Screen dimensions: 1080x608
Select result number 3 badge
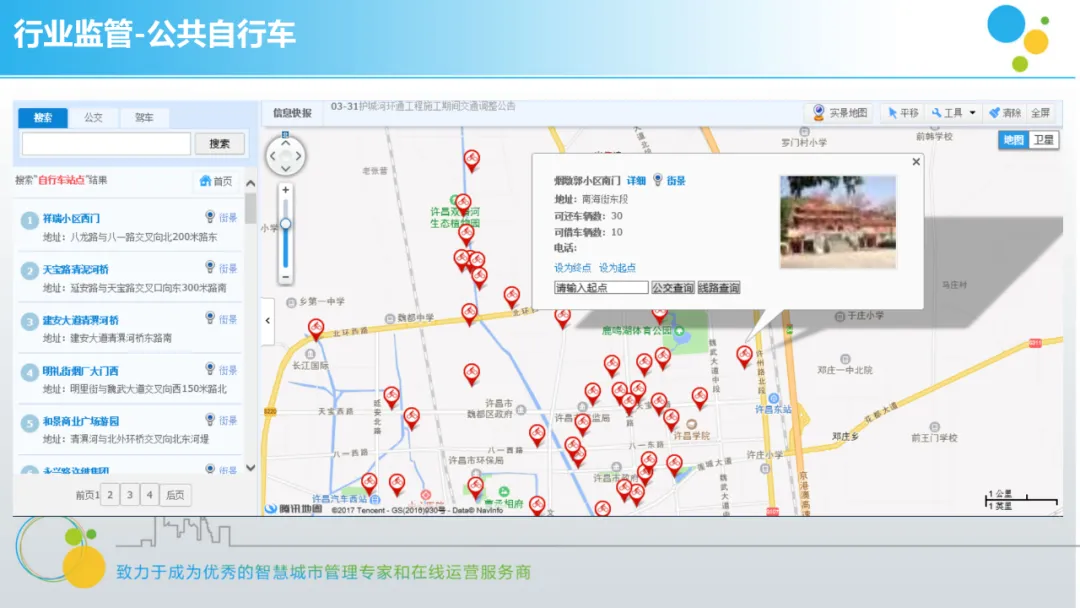coord(29,322)
